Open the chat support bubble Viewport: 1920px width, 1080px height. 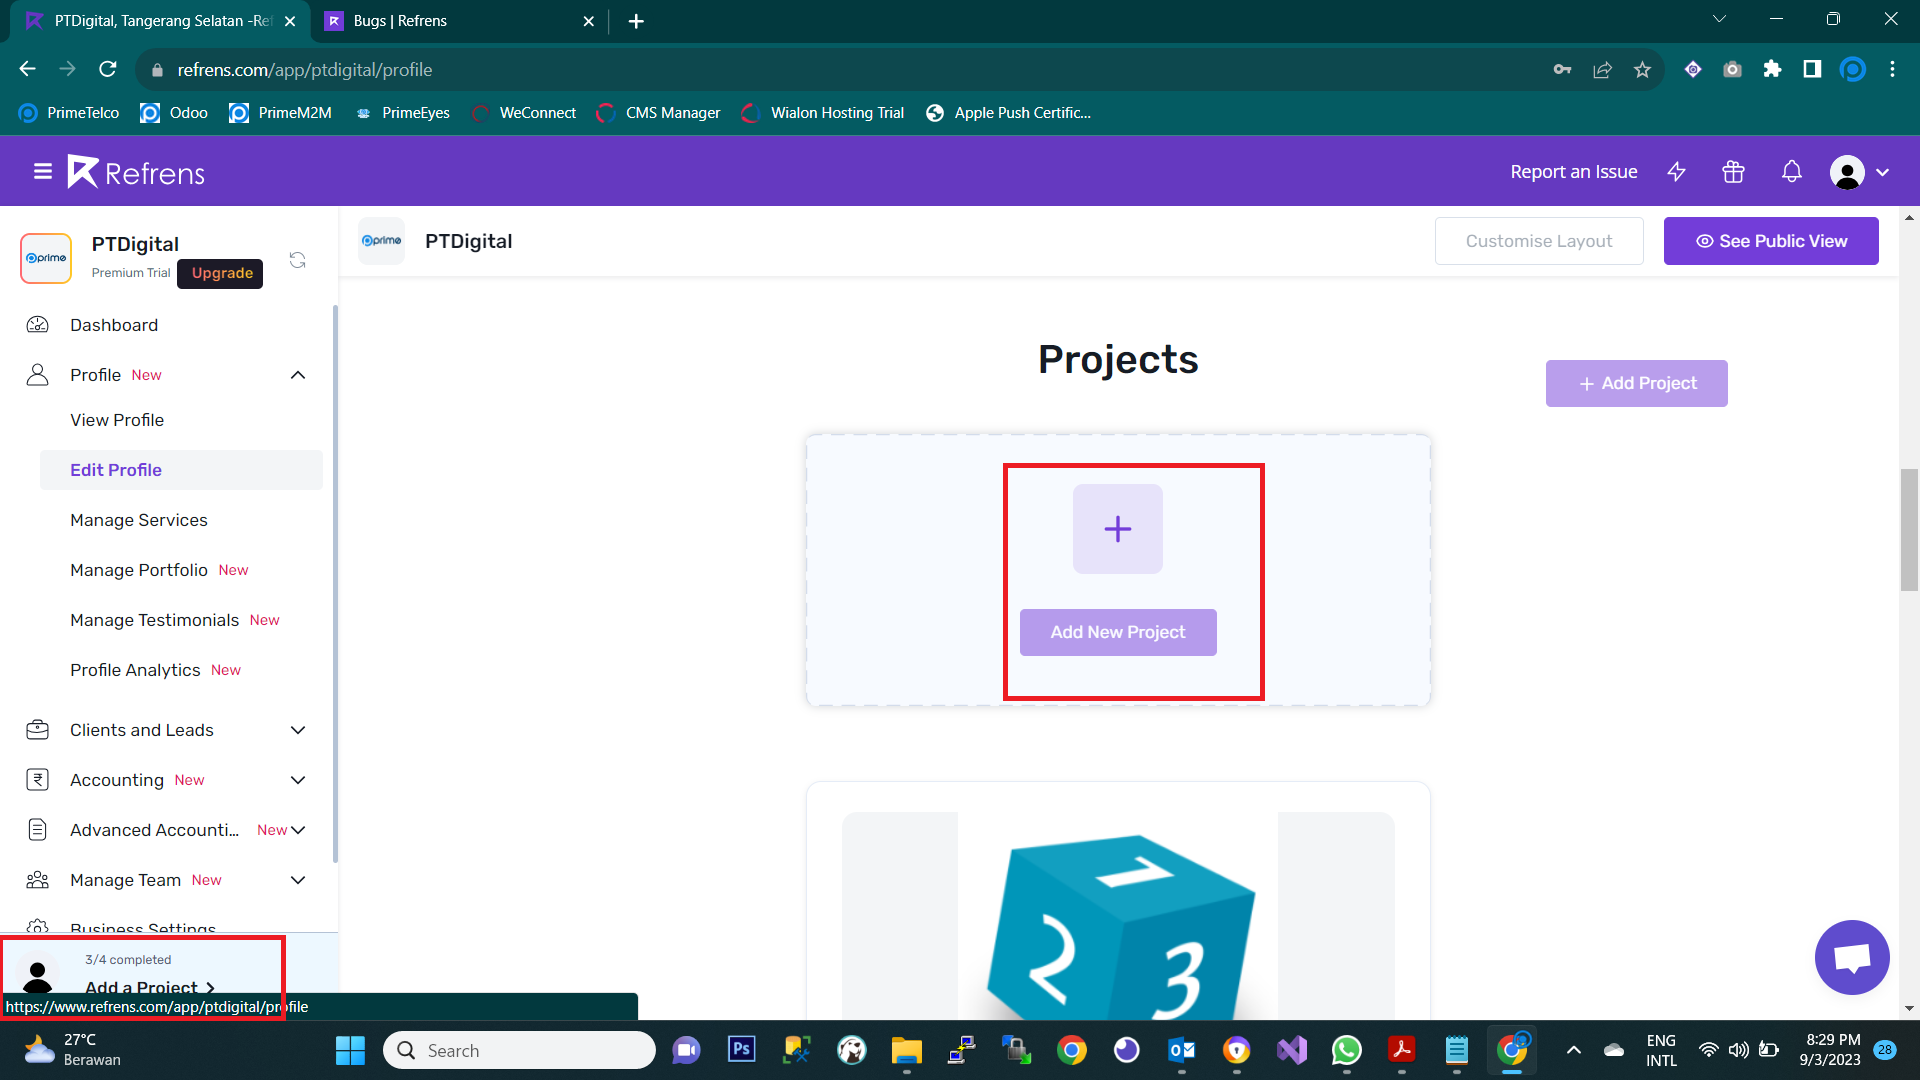coord(1852,957)
